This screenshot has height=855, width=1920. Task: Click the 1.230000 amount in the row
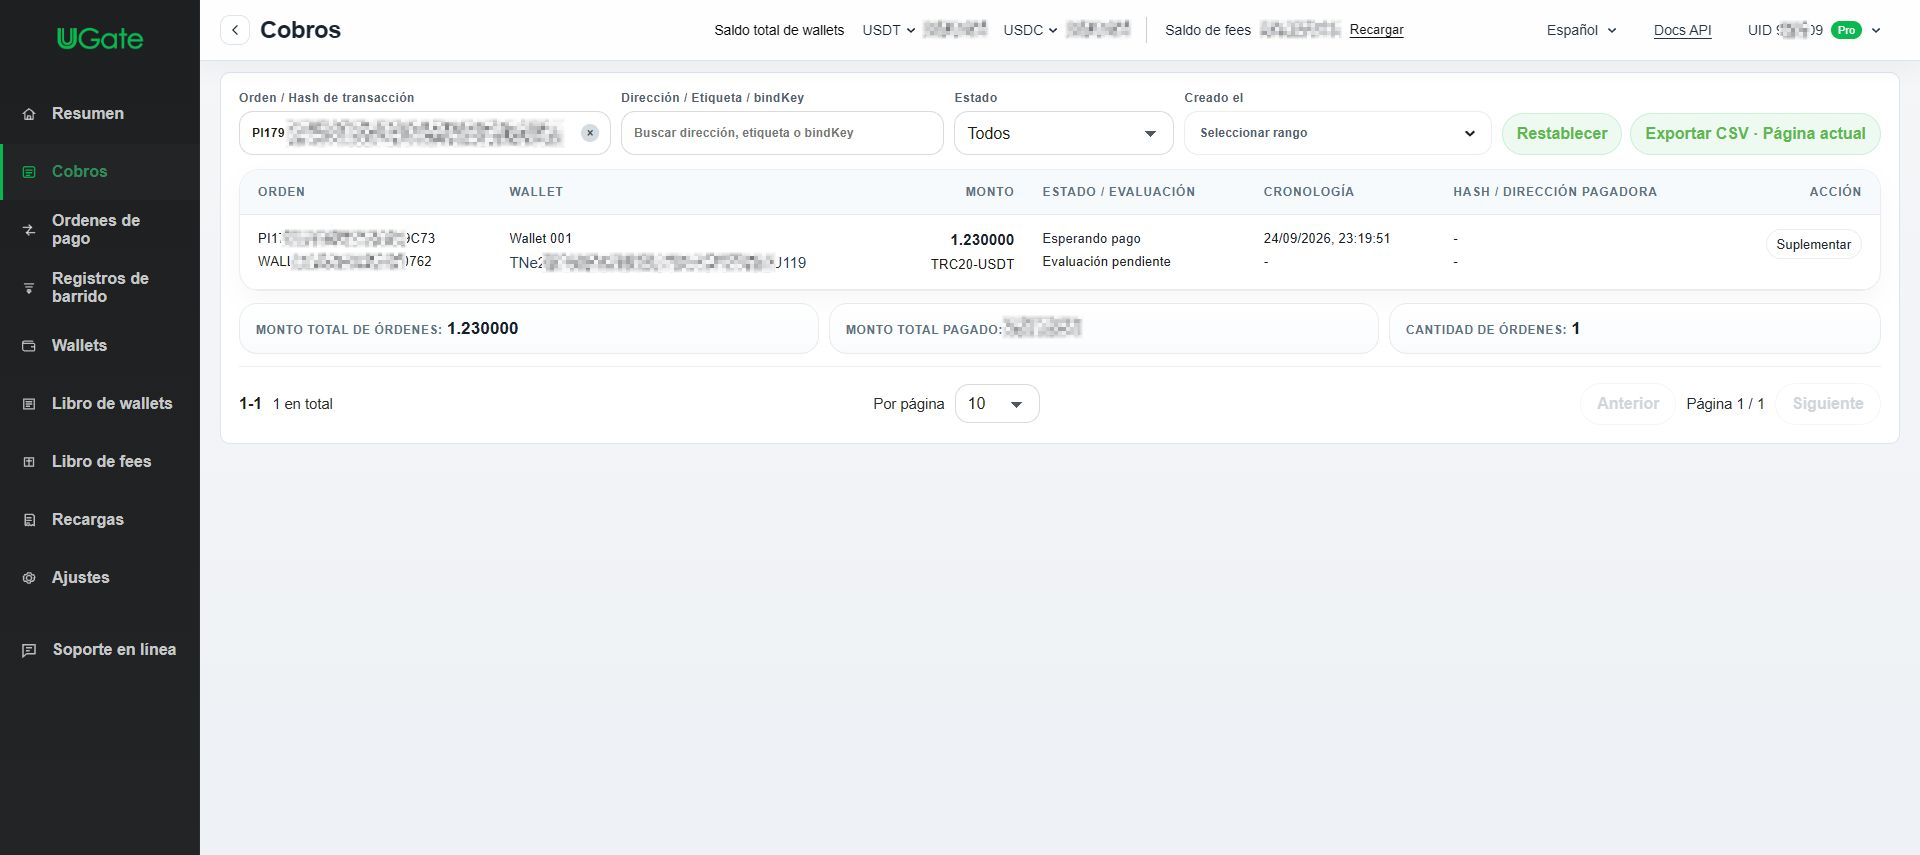982,240
